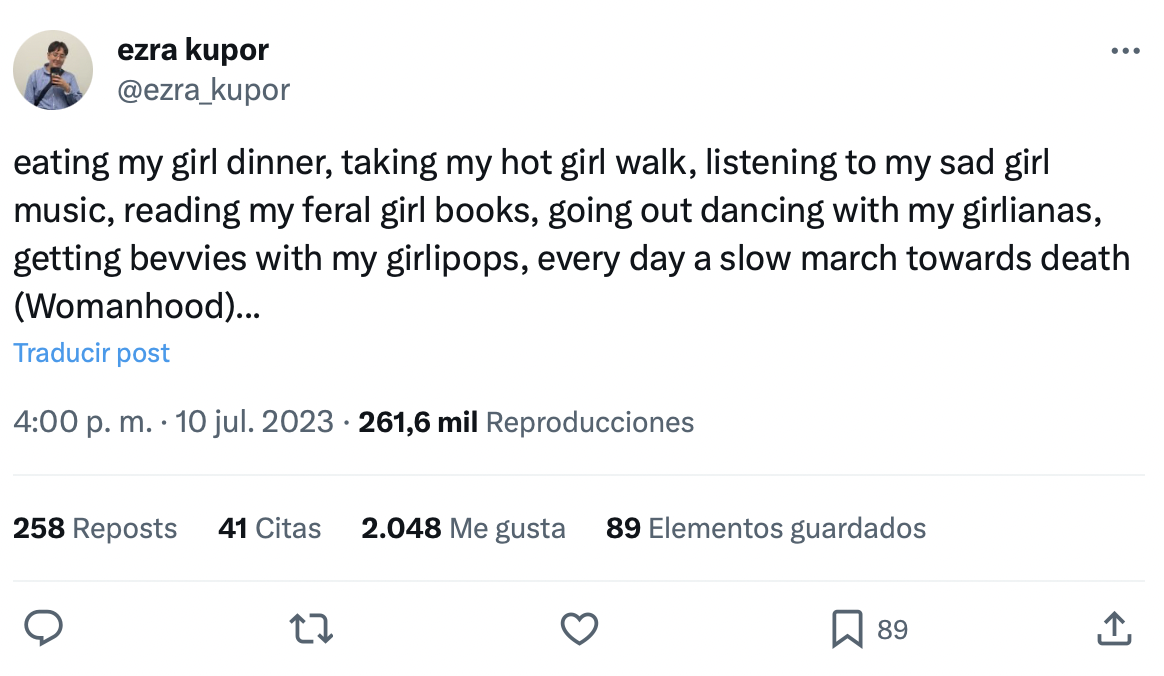Show the 2.048 Me gusta likes
This screenshot has width=1164, height=676.
(463, 528)
